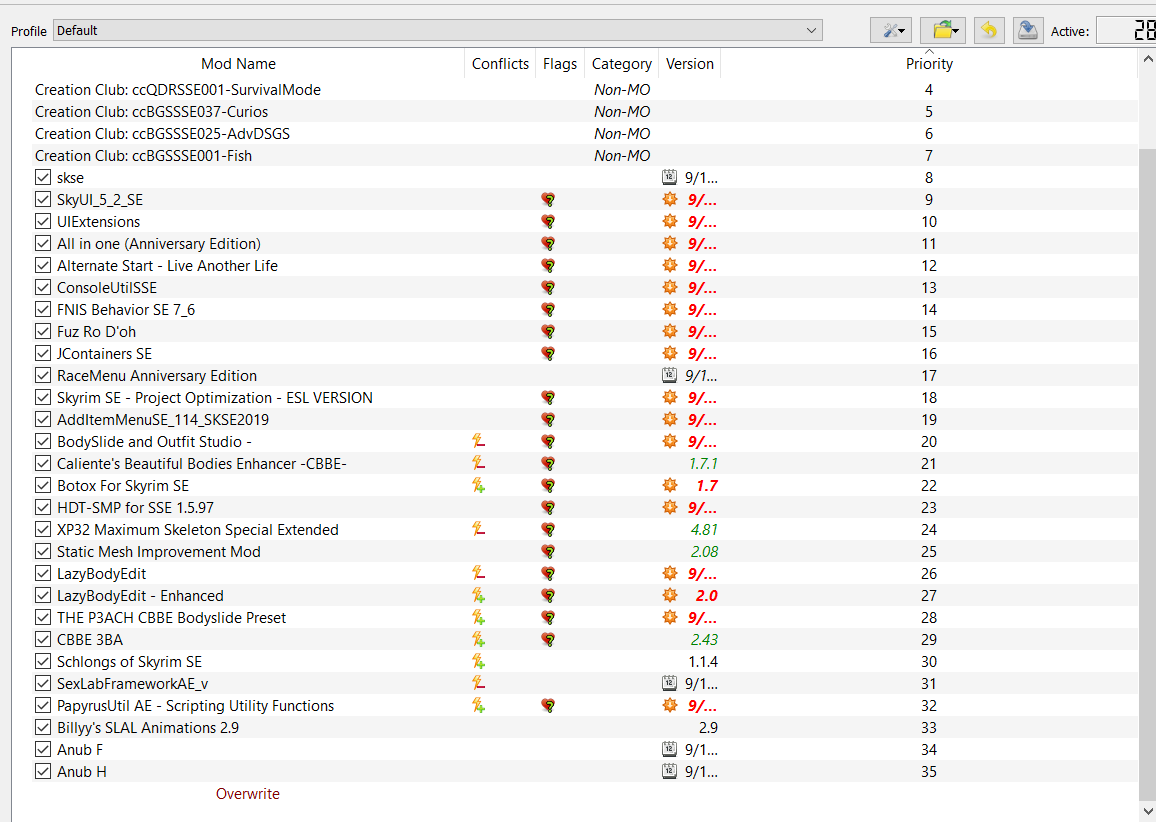
Task: Sort by the Mod Name column header
Action: (x=238, y=63)
